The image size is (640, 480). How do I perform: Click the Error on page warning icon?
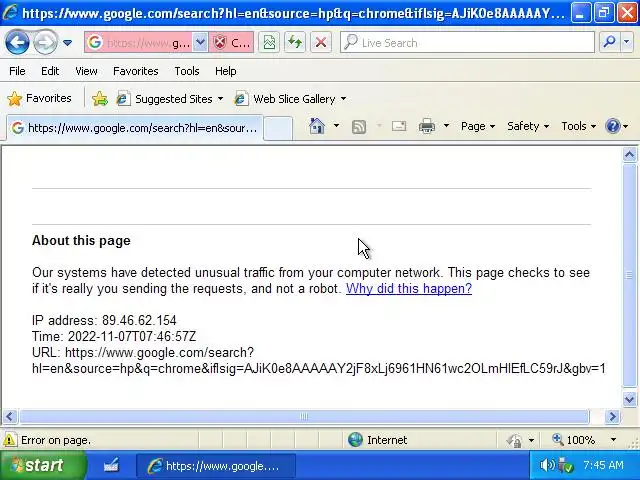tap(9, 440)
